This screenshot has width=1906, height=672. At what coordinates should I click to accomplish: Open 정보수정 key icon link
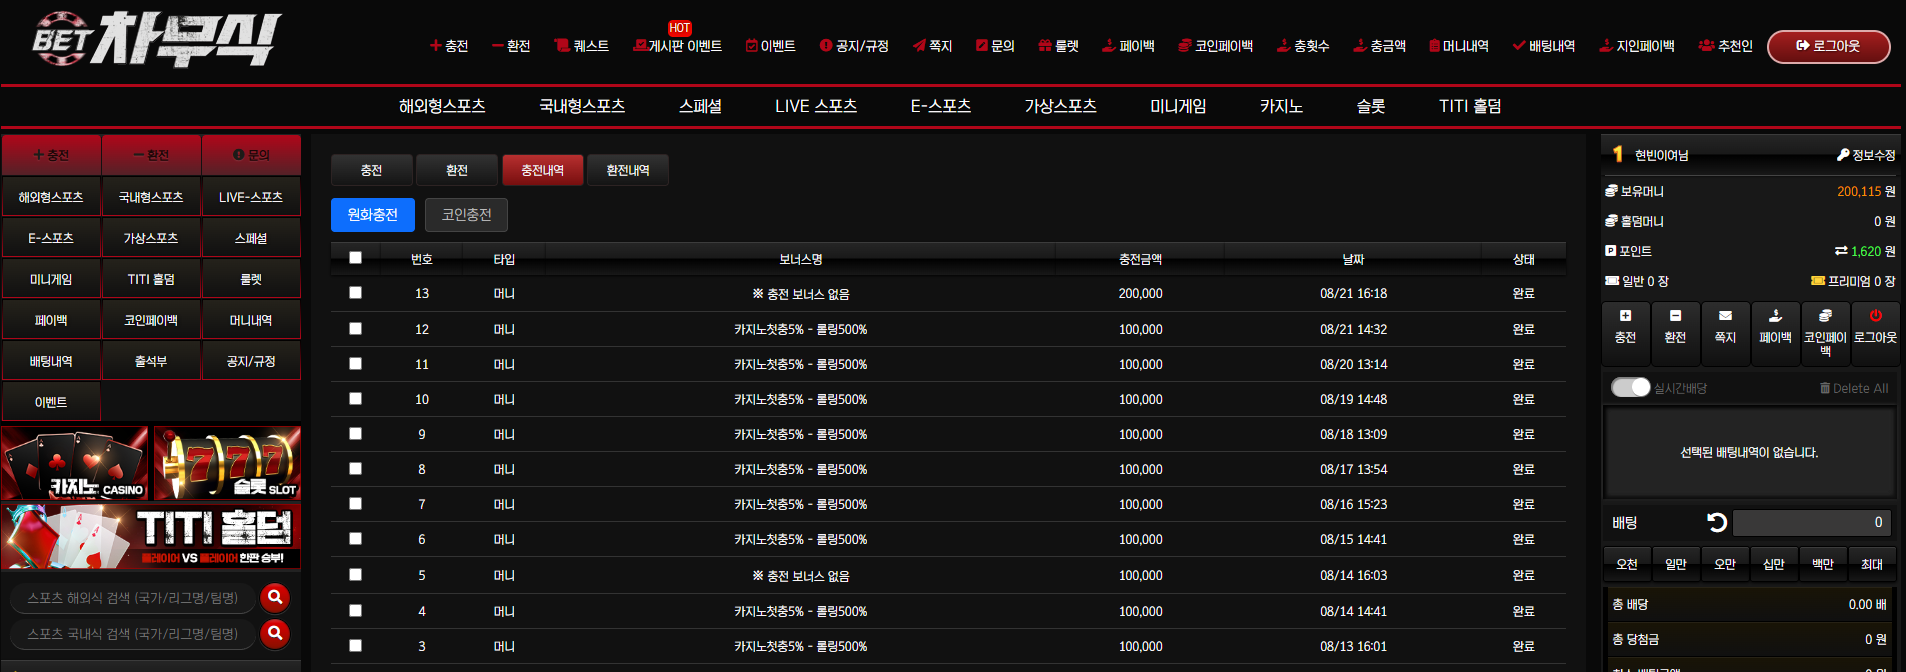click(x=1866, y=155)
